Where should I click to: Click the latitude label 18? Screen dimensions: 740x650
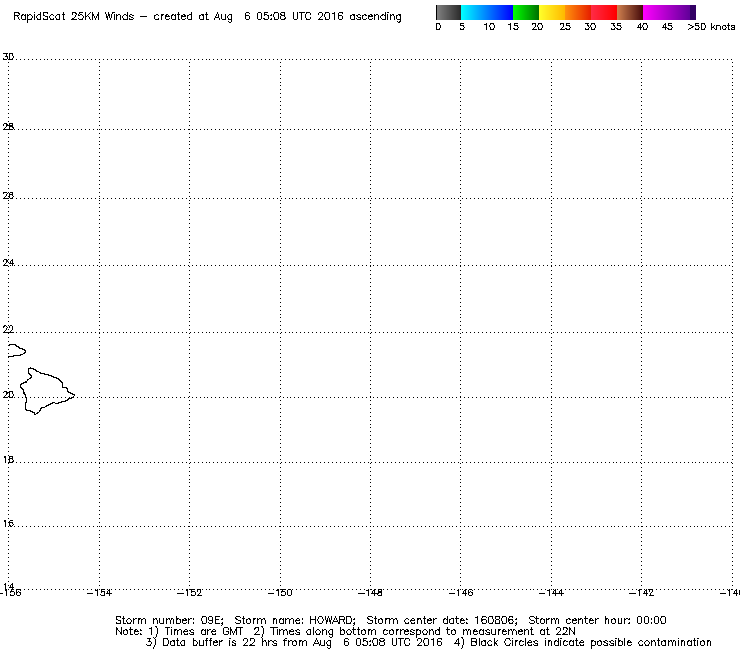(x=8, y=460)
